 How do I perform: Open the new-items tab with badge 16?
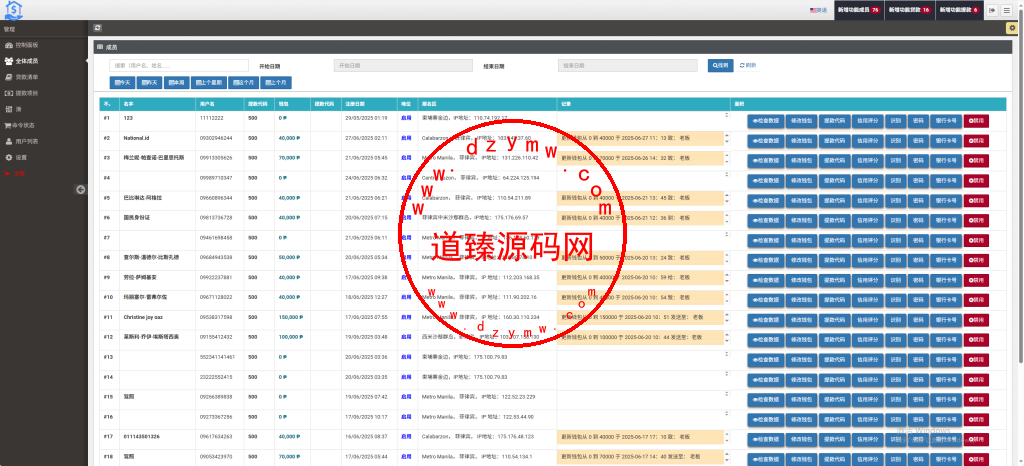910,10
